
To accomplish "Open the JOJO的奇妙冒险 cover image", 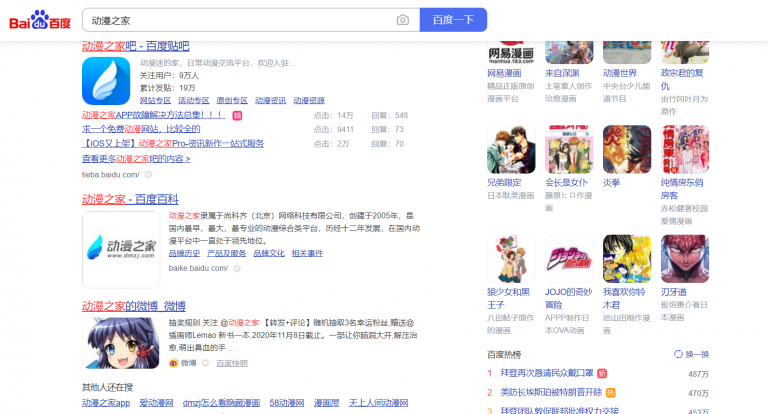I will (x=569, y=259).
